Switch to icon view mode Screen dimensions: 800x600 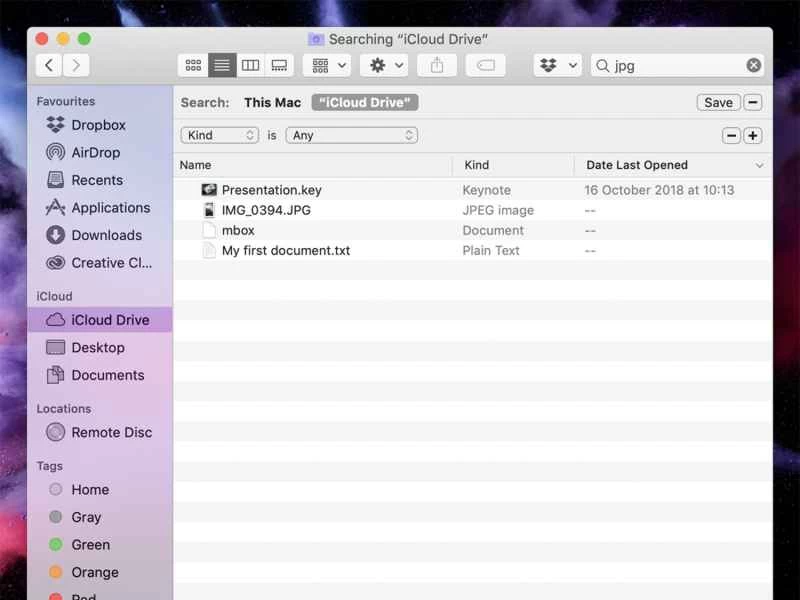(193, 65)
